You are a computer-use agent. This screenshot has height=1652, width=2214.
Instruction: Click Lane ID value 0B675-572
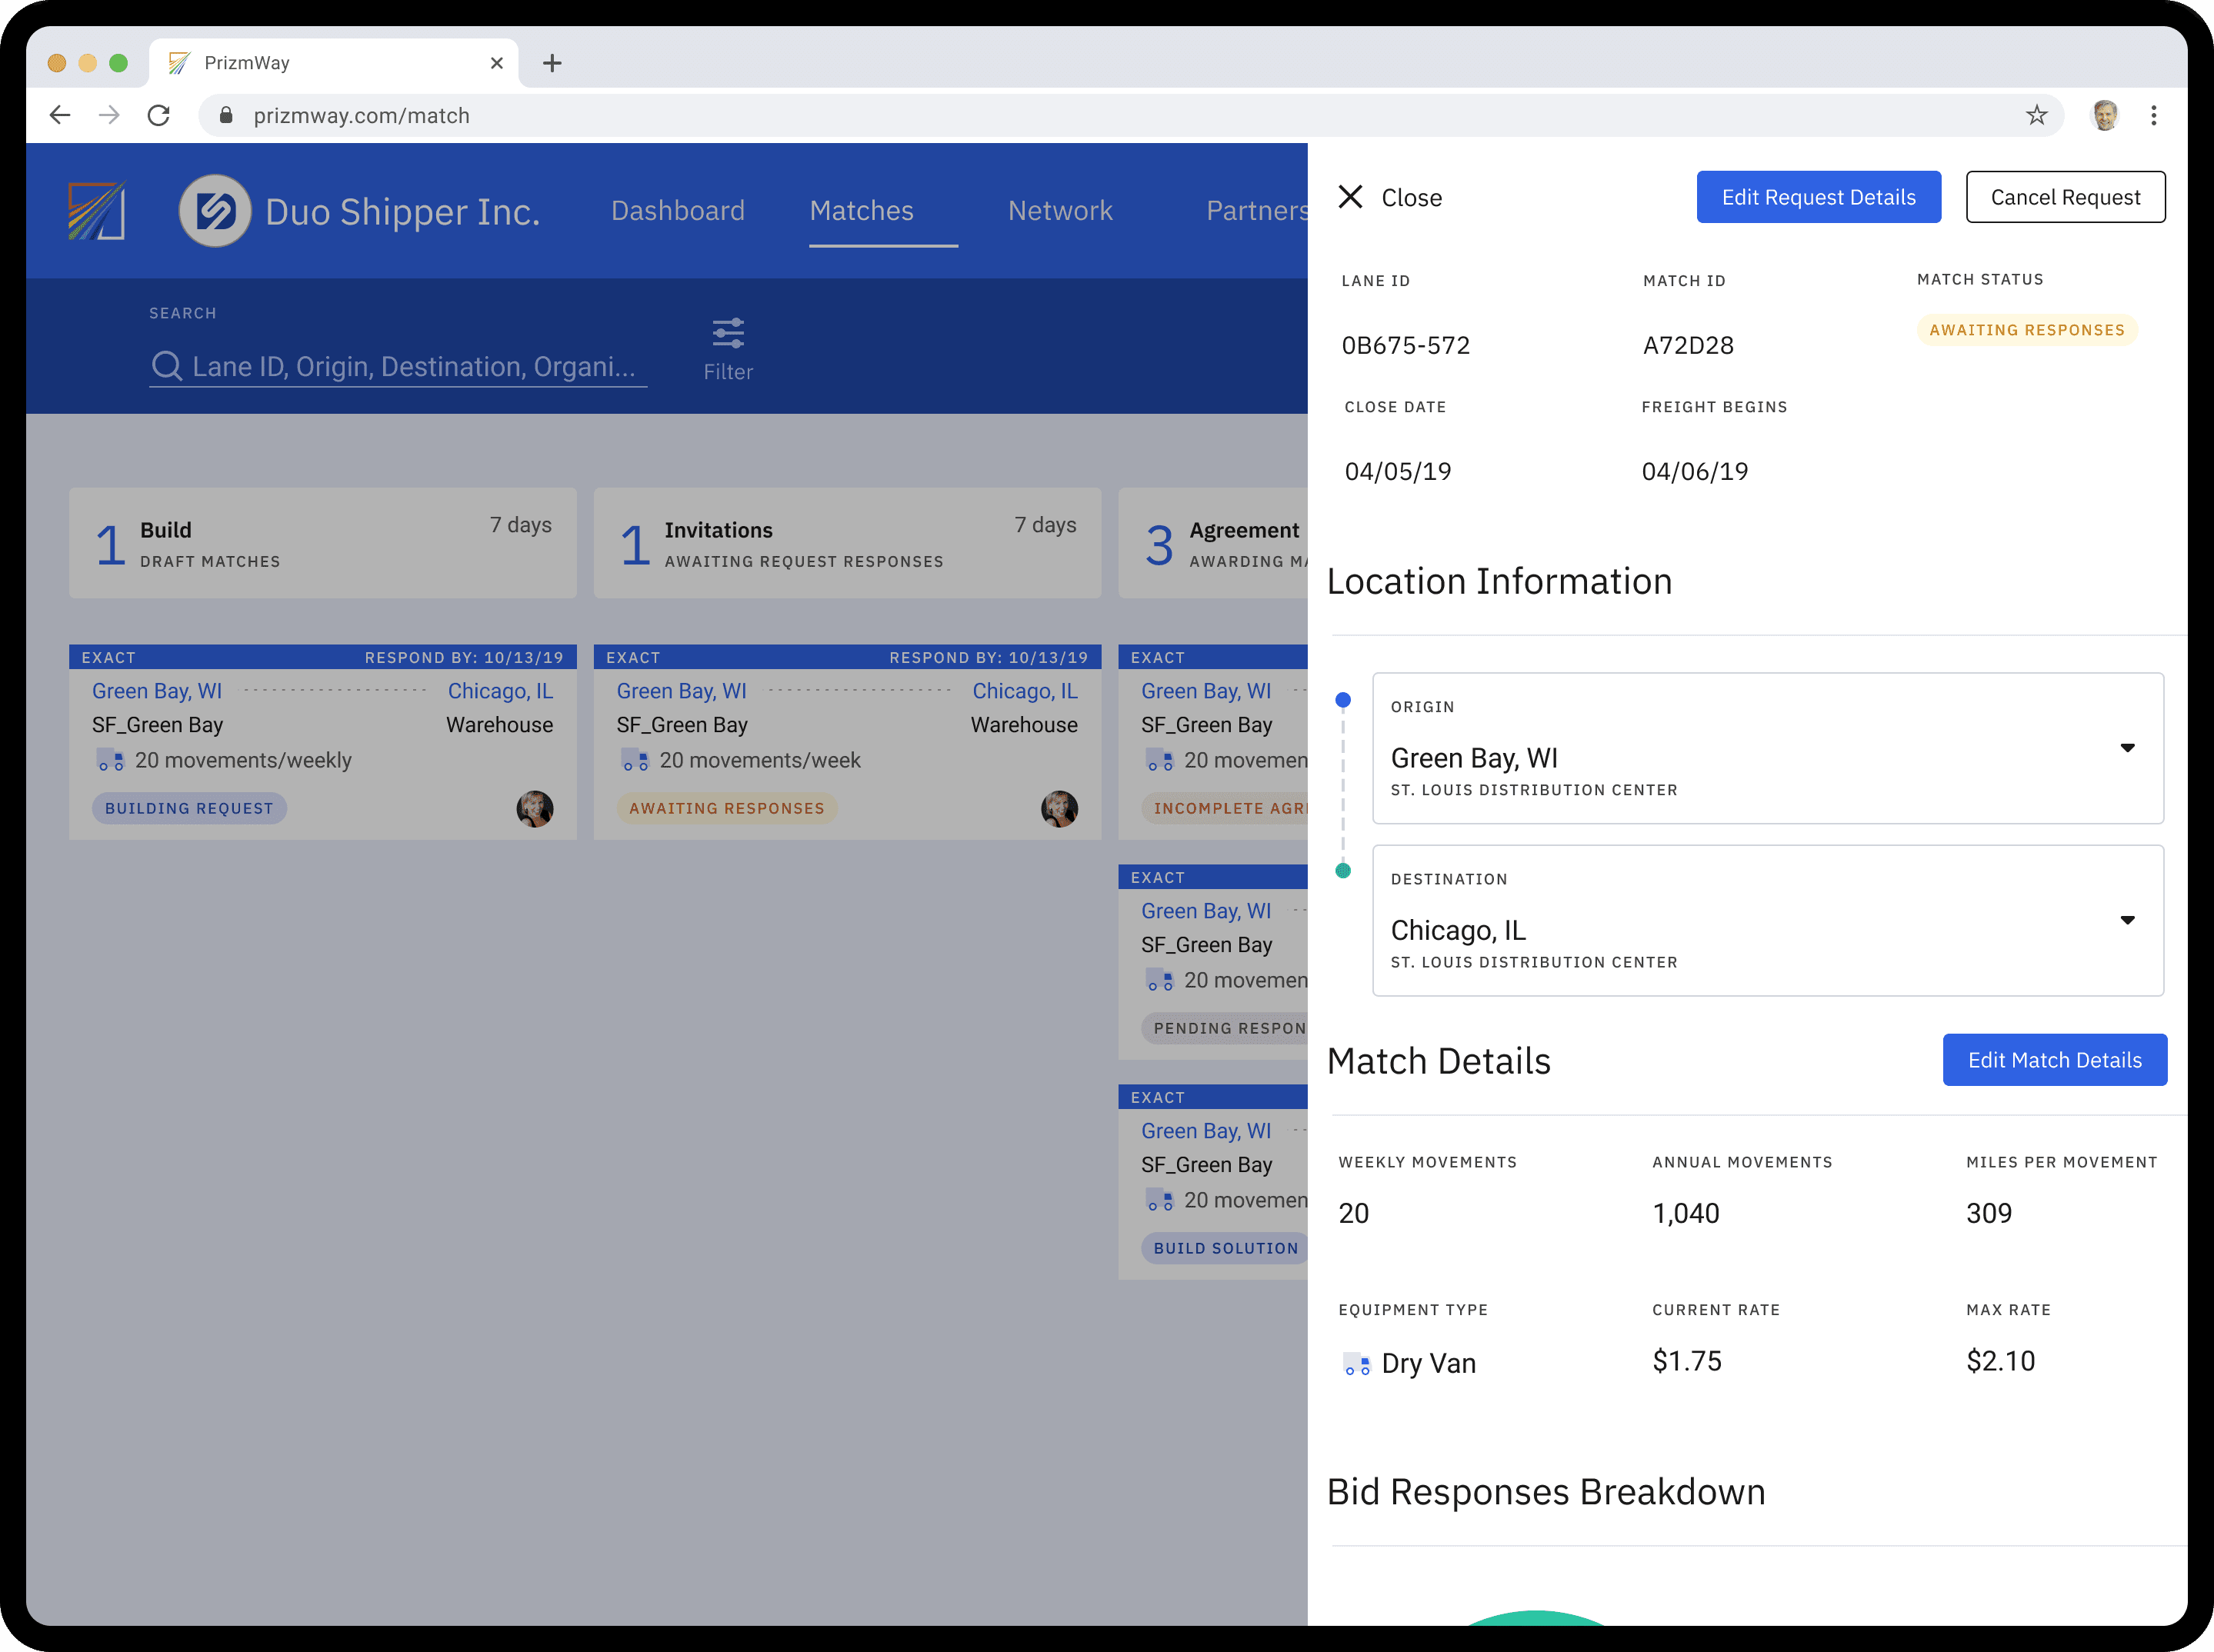(x=1406, y=345)
